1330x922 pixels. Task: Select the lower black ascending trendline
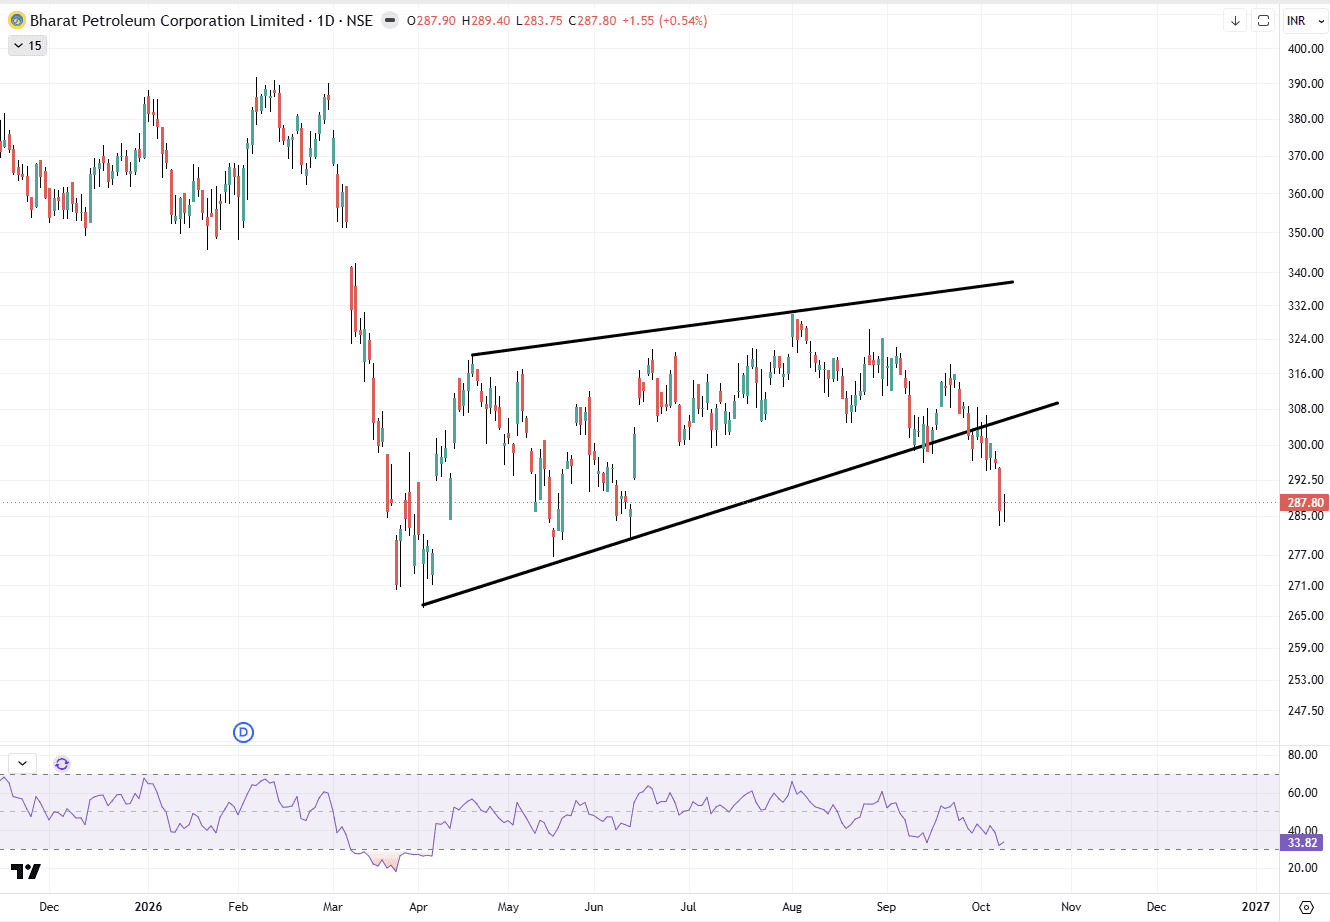click(x=740, y=504)
